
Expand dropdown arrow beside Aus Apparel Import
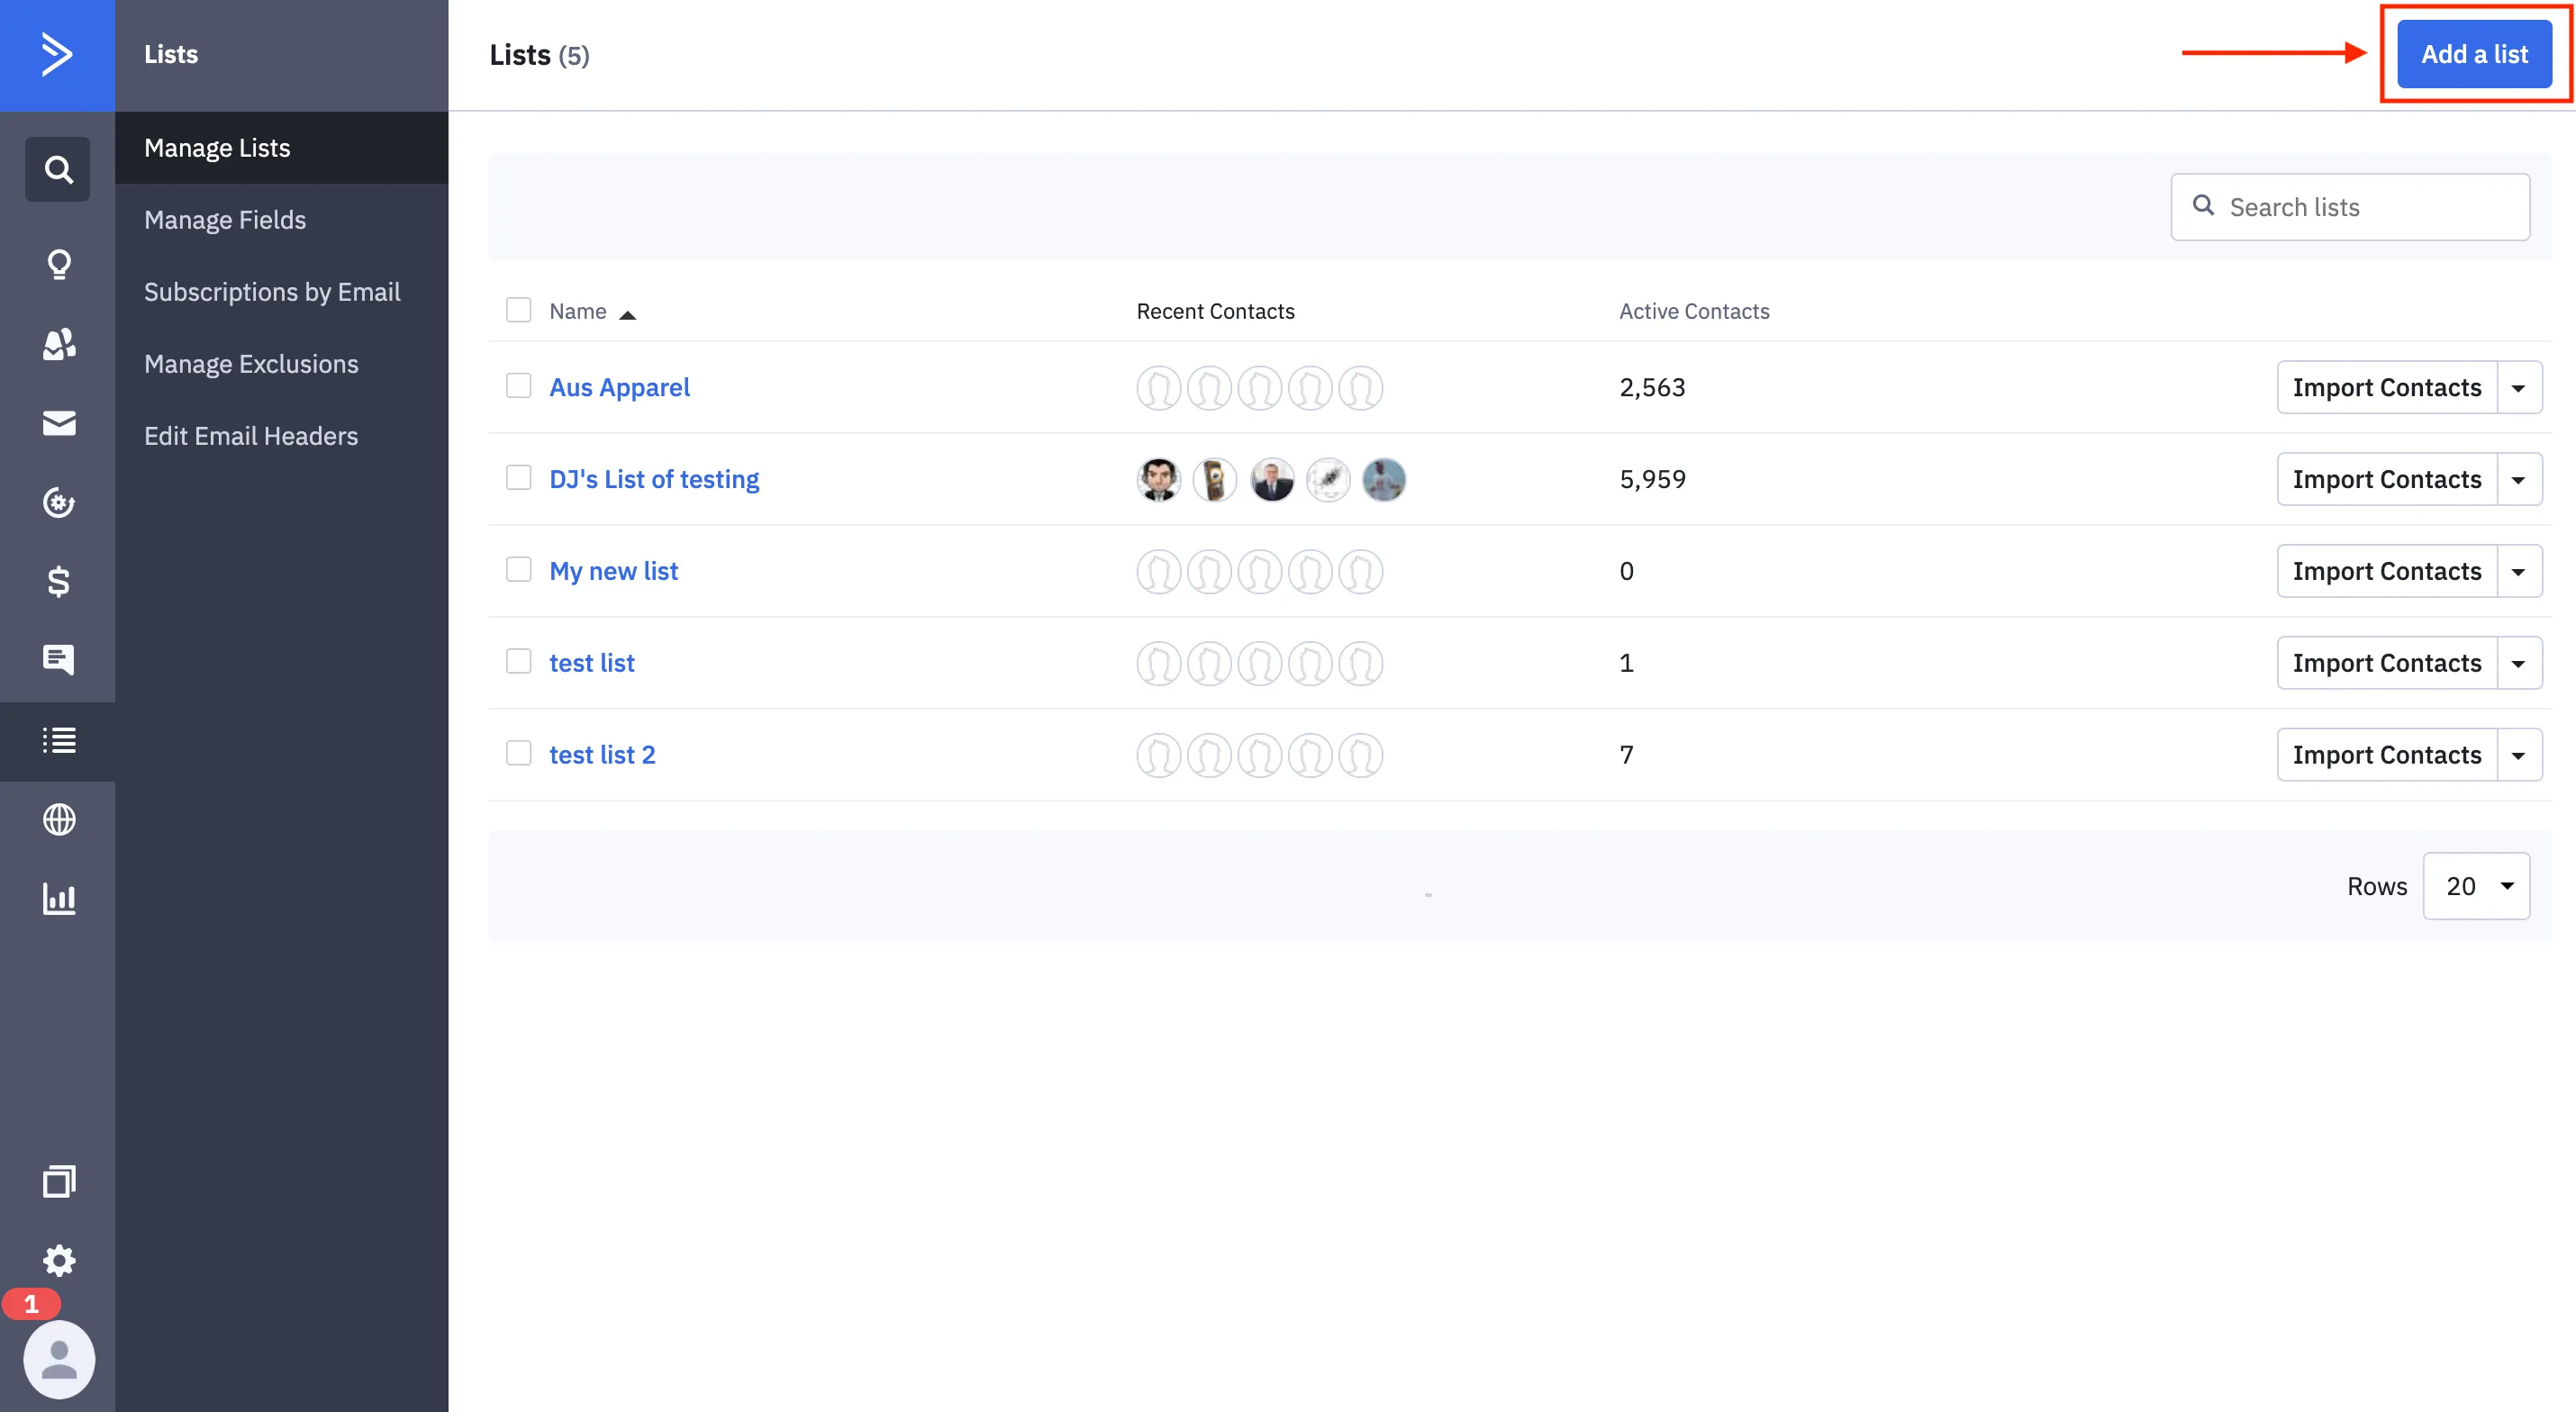coord(2518,388)
